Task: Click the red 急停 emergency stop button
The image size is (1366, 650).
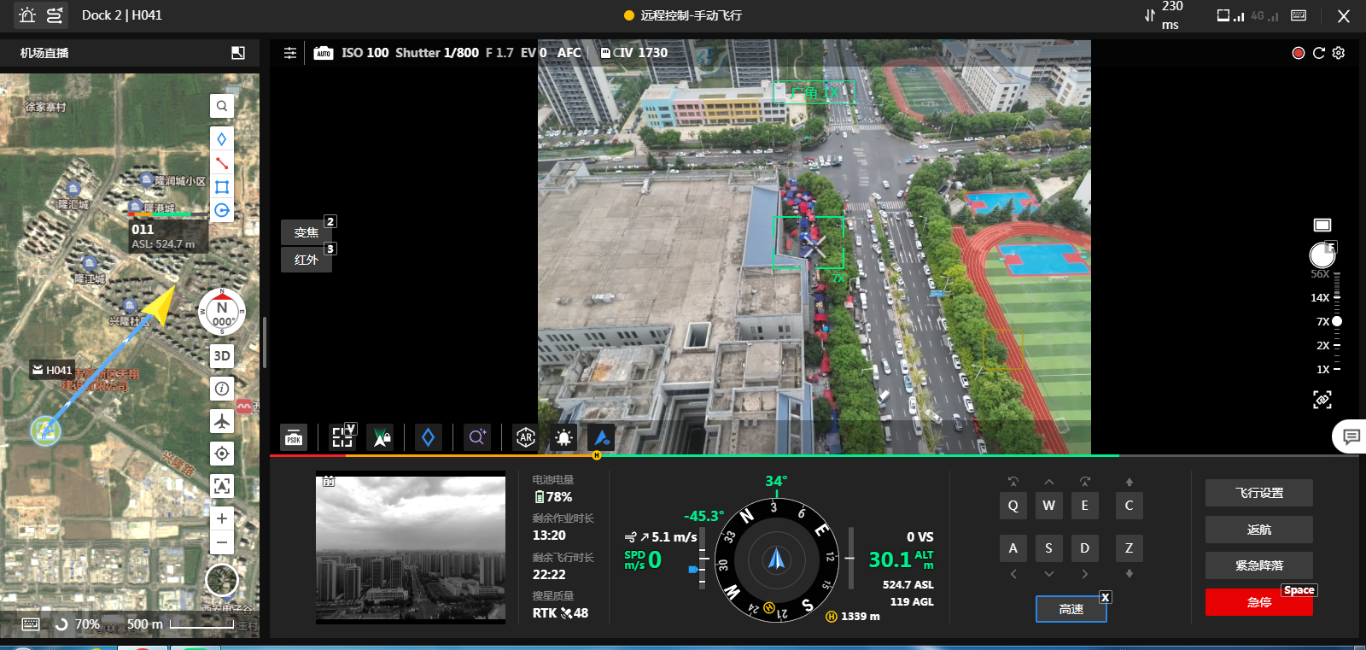Action: point(1258,602)
